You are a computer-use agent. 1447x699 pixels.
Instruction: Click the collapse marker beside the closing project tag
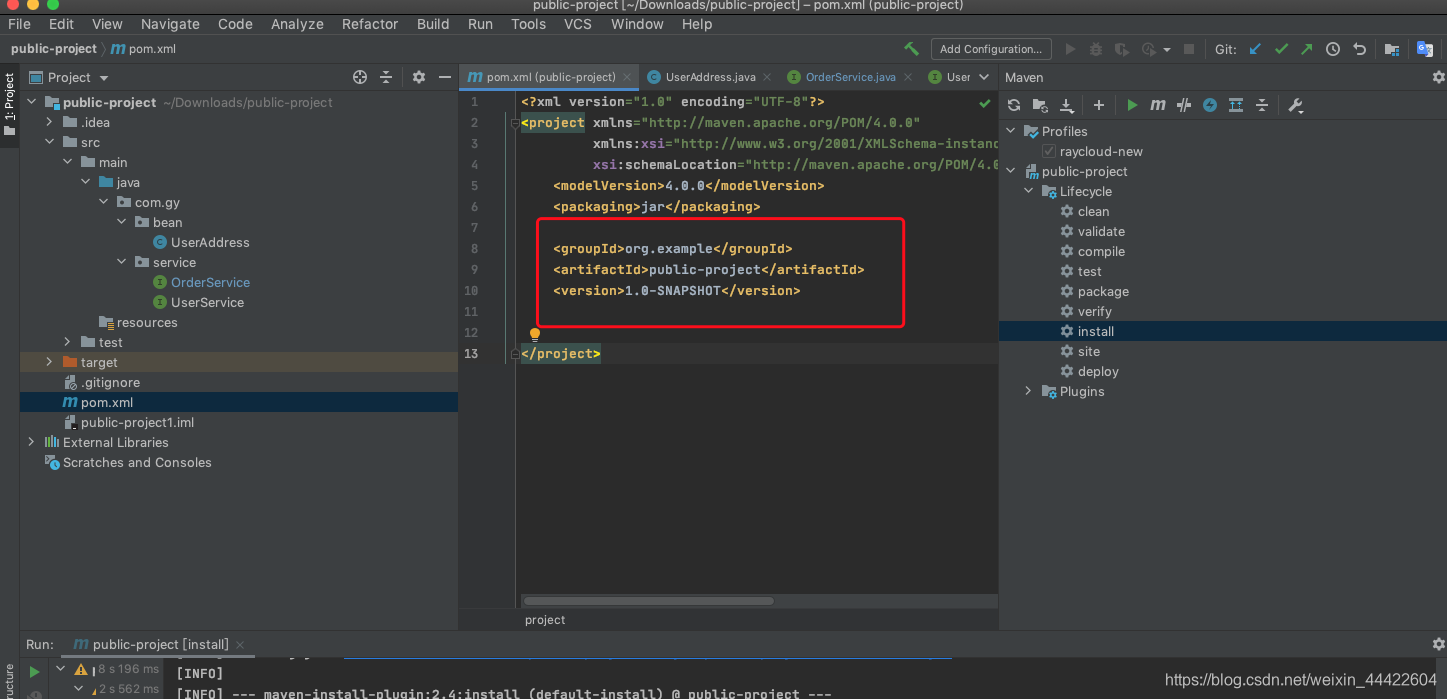point(516,354)
